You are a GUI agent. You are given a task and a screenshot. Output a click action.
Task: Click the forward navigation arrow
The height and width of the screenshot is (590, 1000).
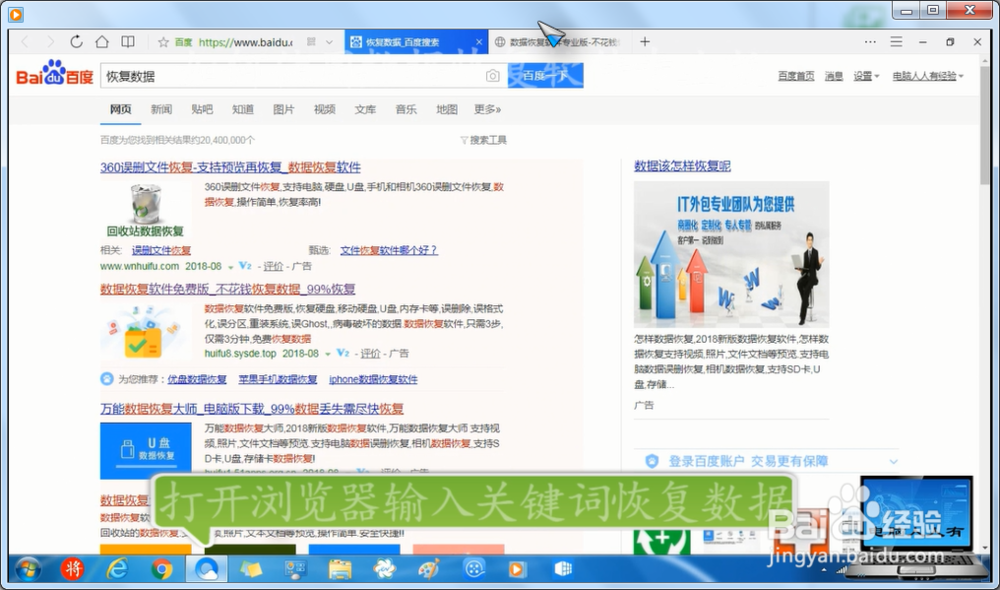[50, 41]
